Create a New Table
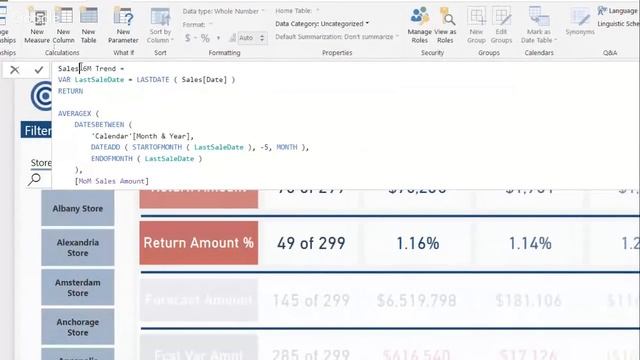Screen dimensions: 640x360 pyautogui.click(x=88, y=25)
